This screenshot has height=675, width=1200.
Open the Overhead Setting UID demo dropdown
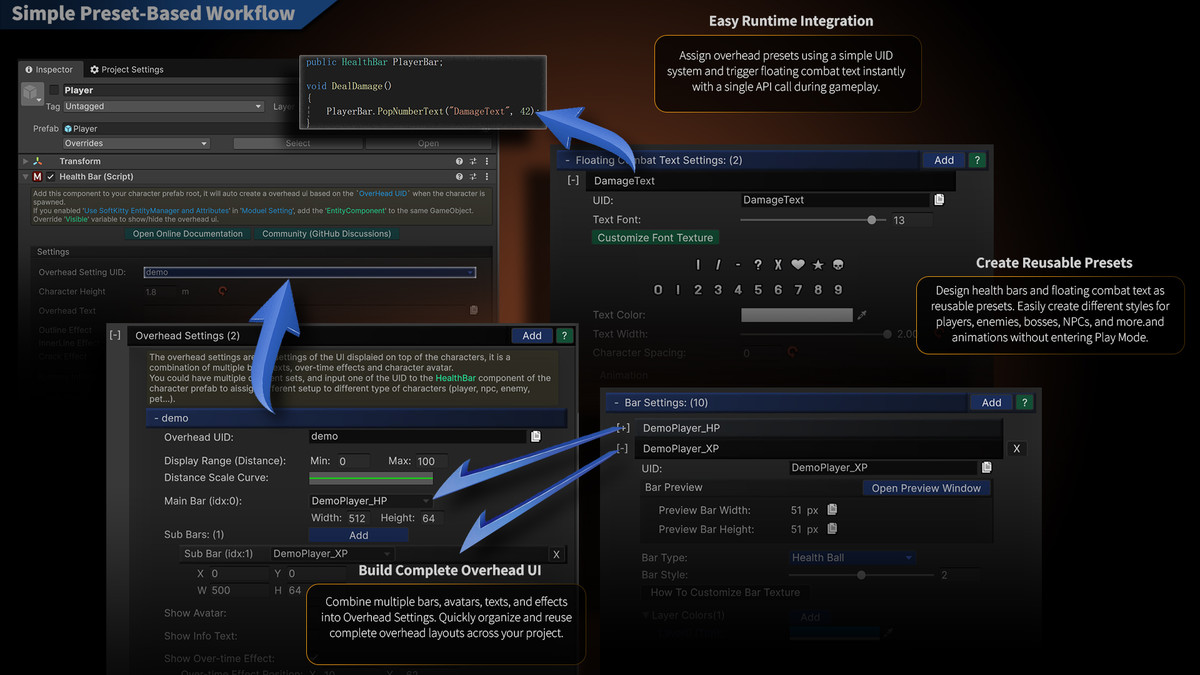point(309,272)
